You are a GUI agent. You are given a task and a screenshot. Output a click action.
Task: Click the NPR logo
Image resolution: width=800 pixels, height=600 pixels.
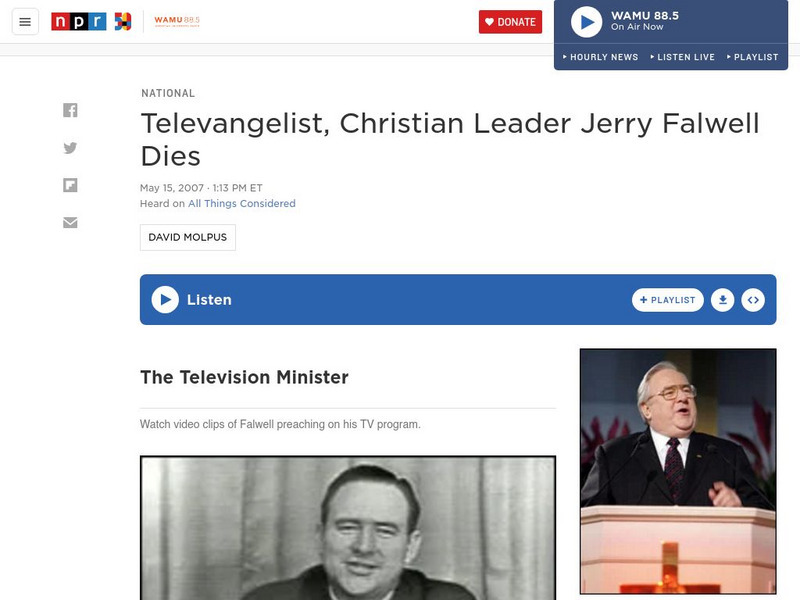pos(79,21)
